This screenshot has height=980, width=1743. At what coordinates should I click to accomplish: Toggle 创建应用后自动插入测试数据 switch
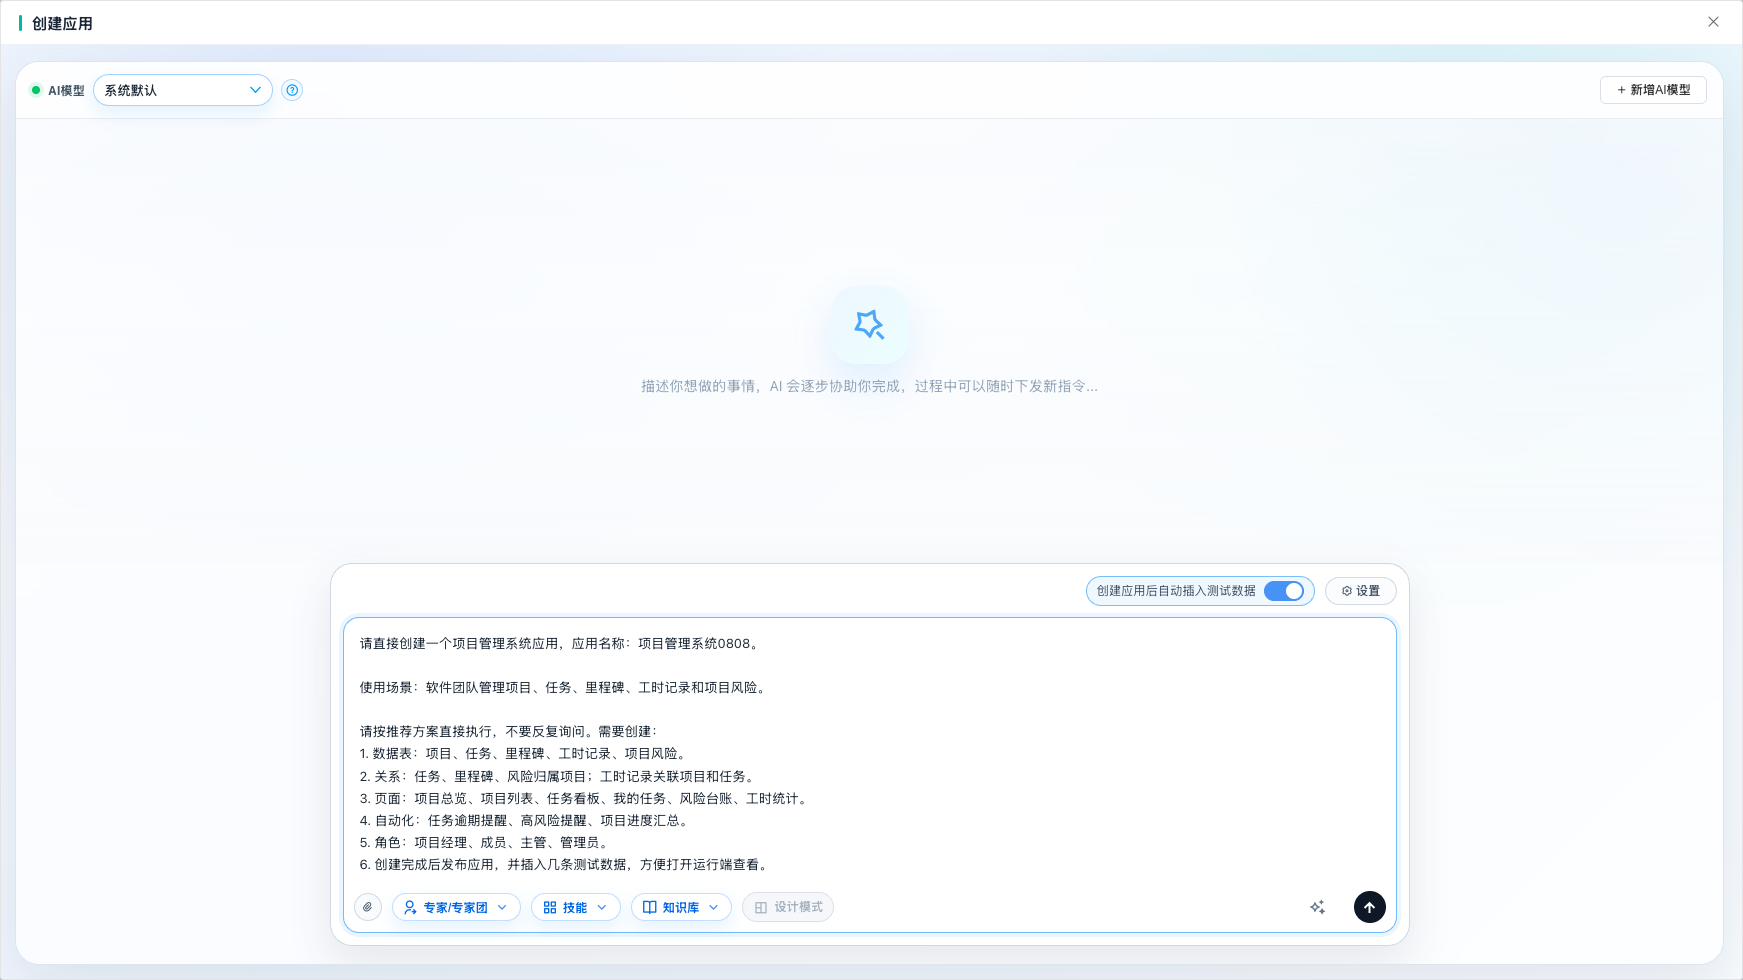click(1284, 591)
